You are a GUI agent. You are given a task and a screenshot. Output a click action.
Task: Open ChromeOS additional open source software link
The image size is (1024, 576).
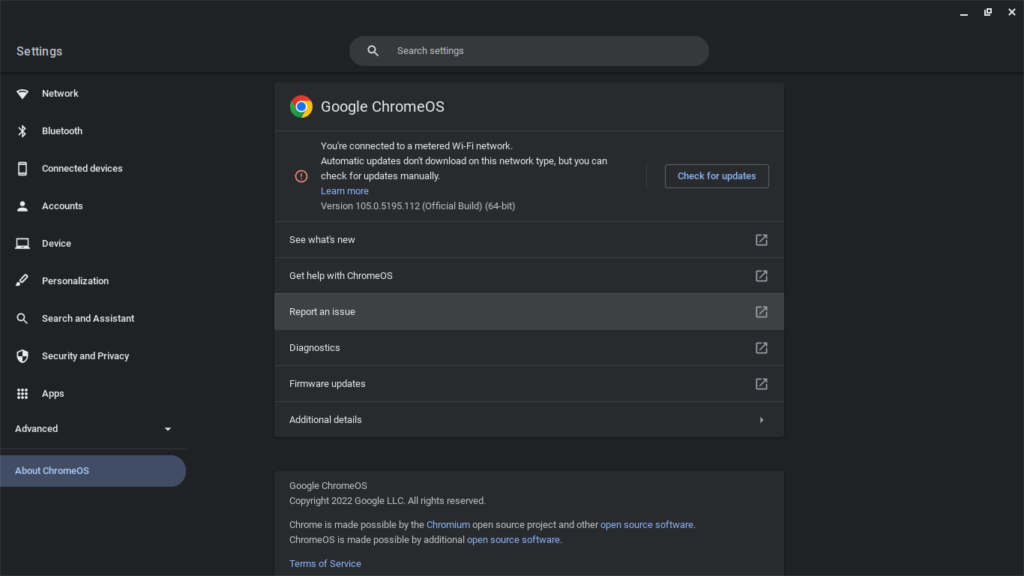513,540
